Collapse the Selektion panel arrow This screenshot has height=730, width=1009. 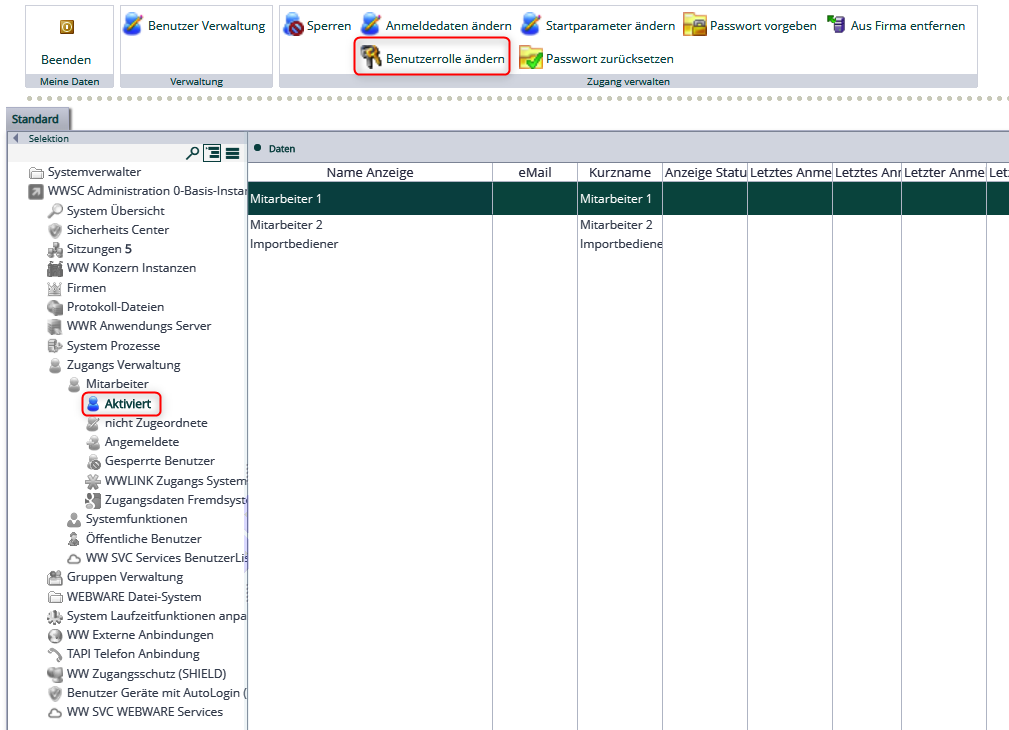(x=15, y=138)
